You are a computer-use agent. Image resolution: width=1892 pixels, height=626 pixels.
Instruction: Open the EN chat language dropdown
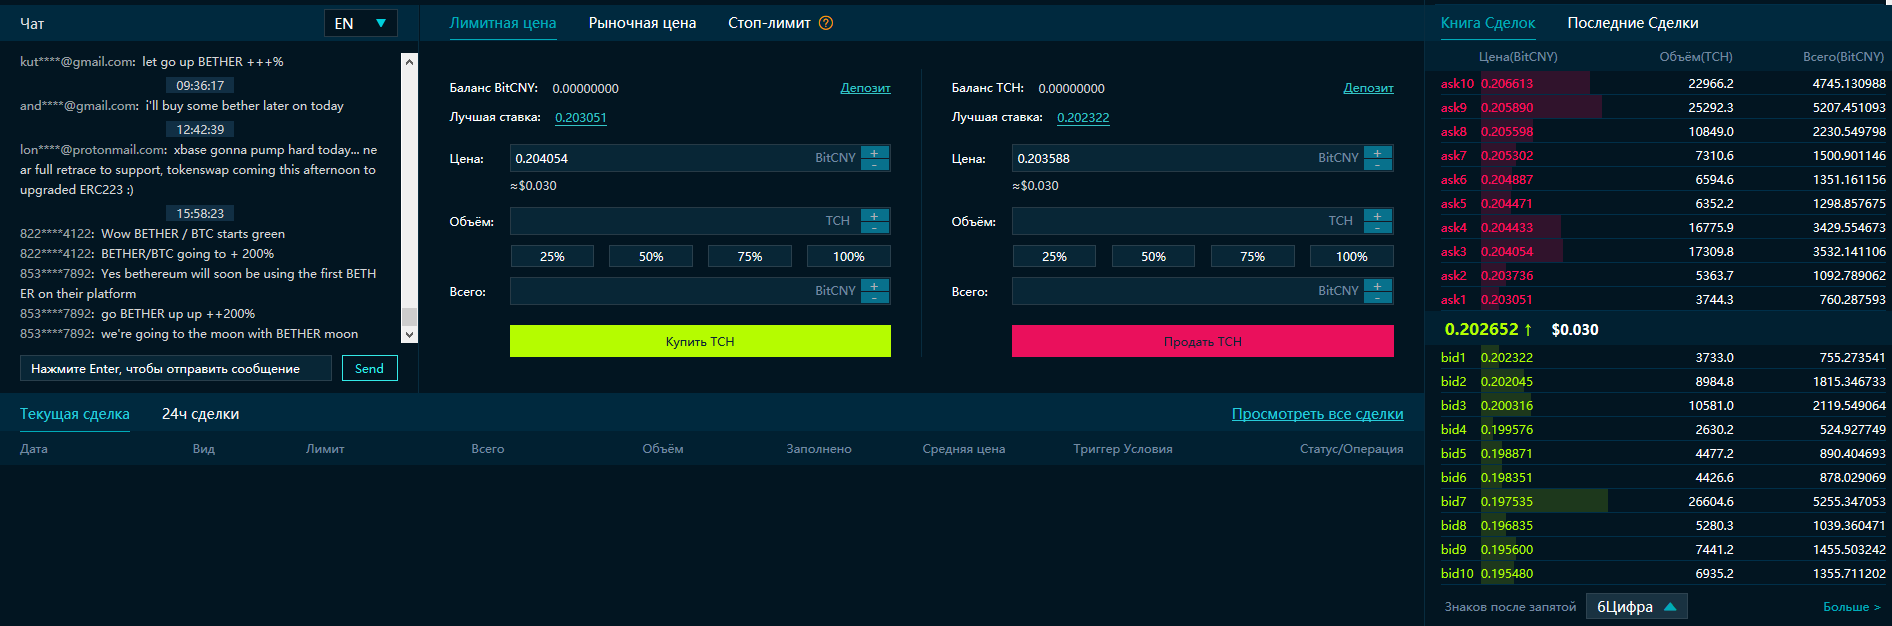point(360,23)
